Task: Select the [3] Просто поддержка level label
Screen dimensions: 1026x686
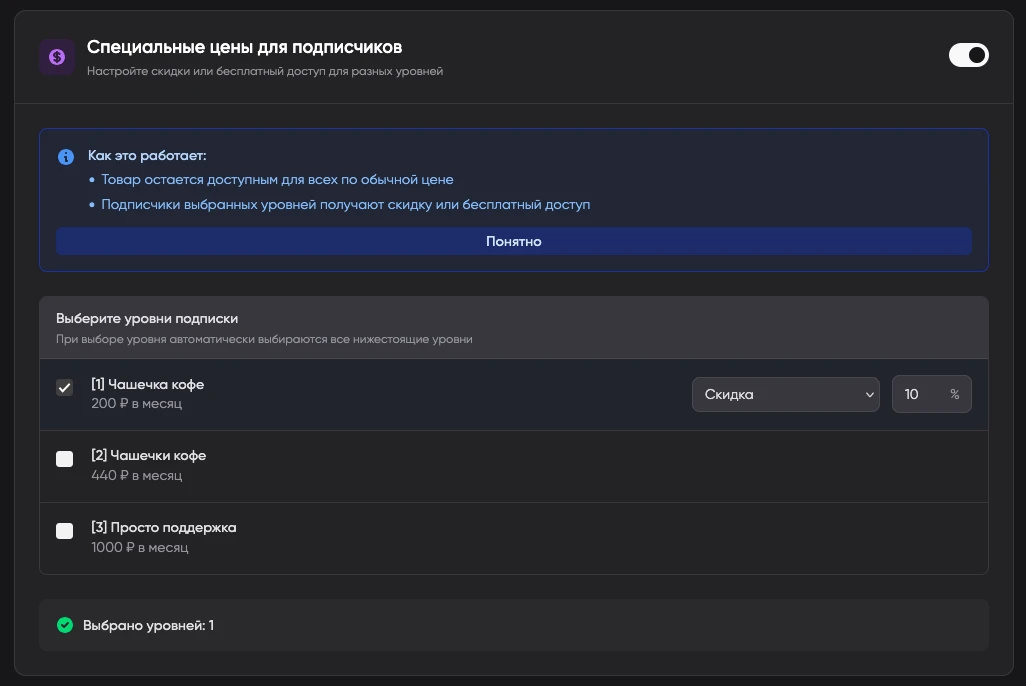Action: [x=163, y=527]
